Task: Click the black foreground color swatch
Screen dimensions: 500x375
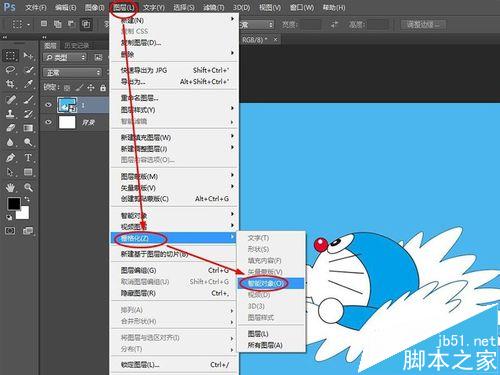Action: point(14,203)
